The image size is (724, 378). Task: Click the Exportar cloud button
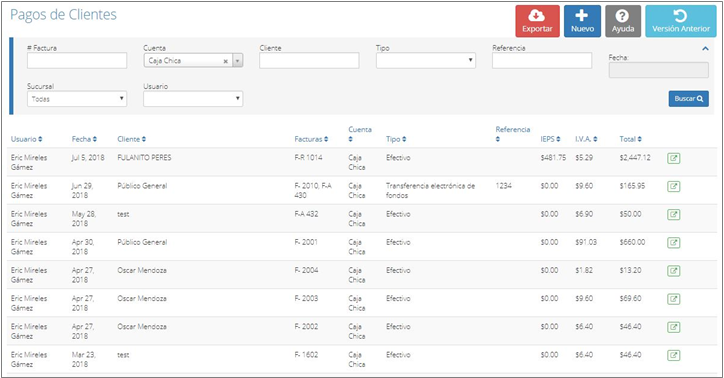[537, 21]
